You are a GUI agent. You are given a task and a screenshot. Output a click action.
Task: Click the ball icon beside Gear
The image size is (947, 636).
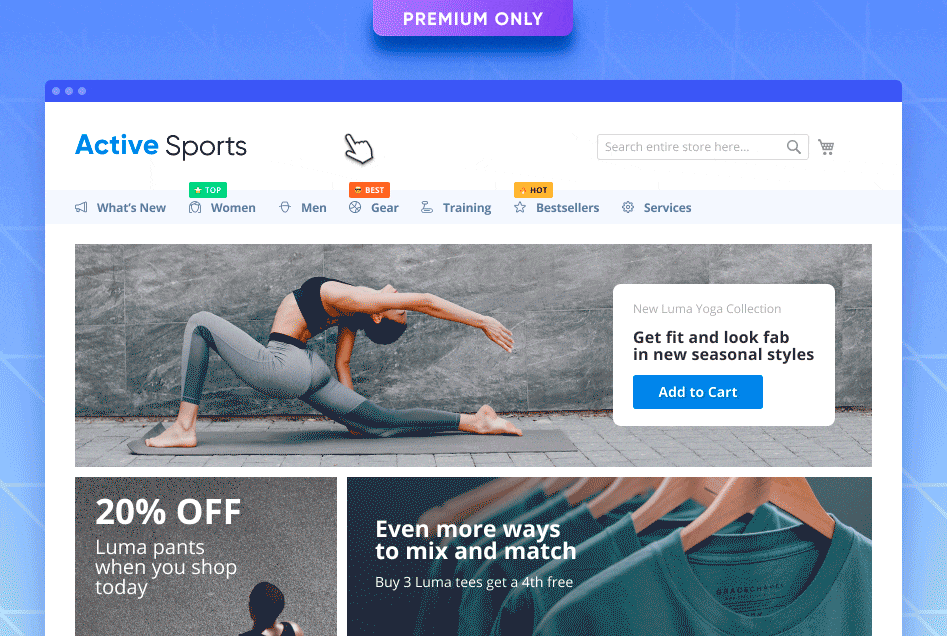pos(355,207)
